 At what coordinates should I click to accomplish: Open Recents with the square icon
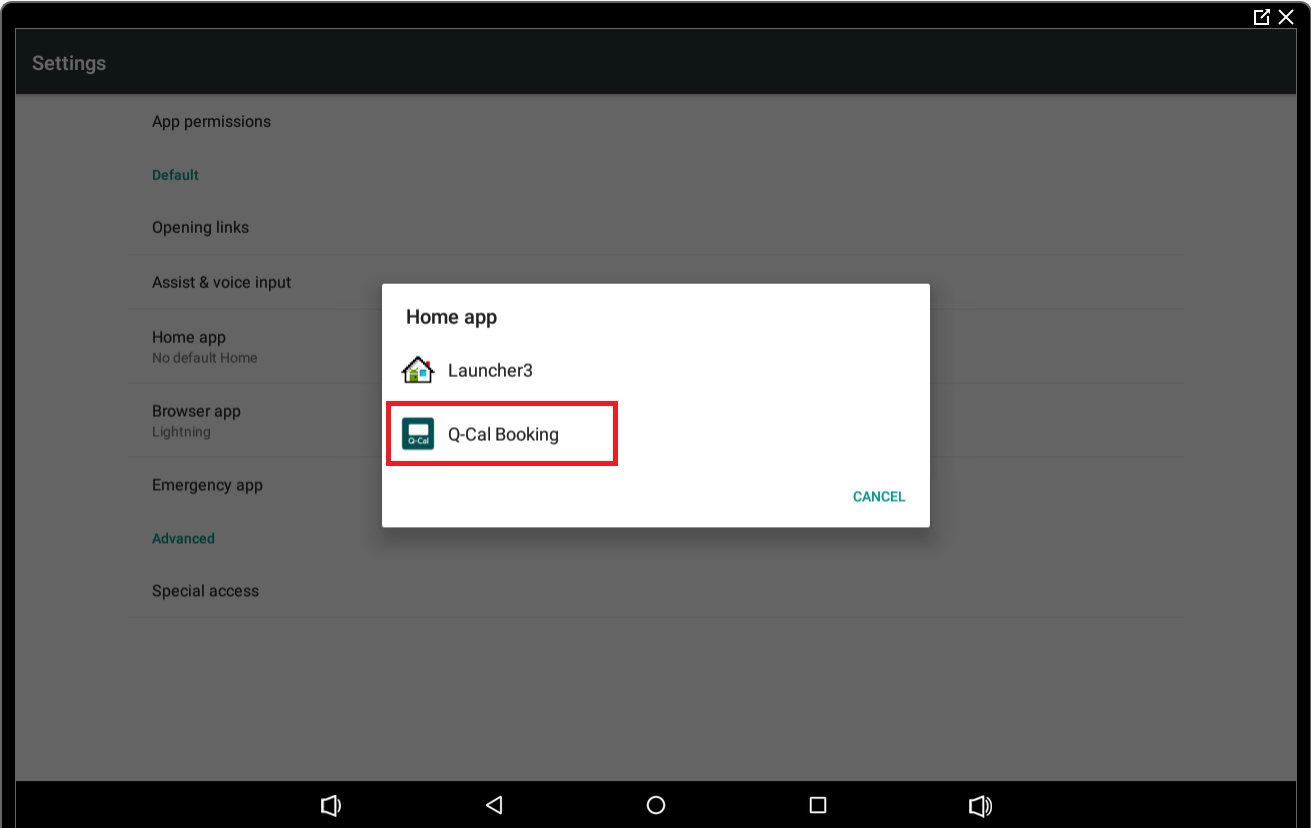[818, 805]
